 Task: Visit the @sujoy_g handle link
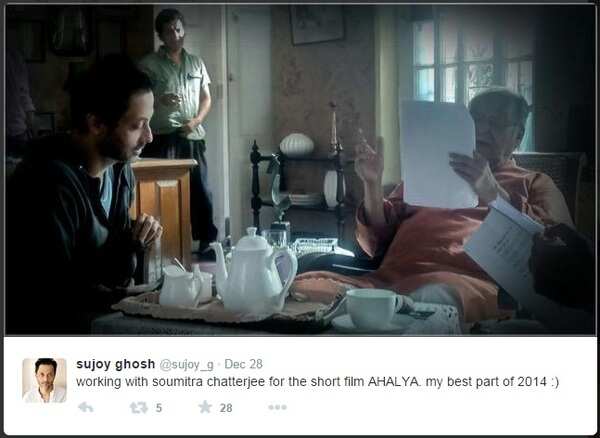tap(186, 365)
